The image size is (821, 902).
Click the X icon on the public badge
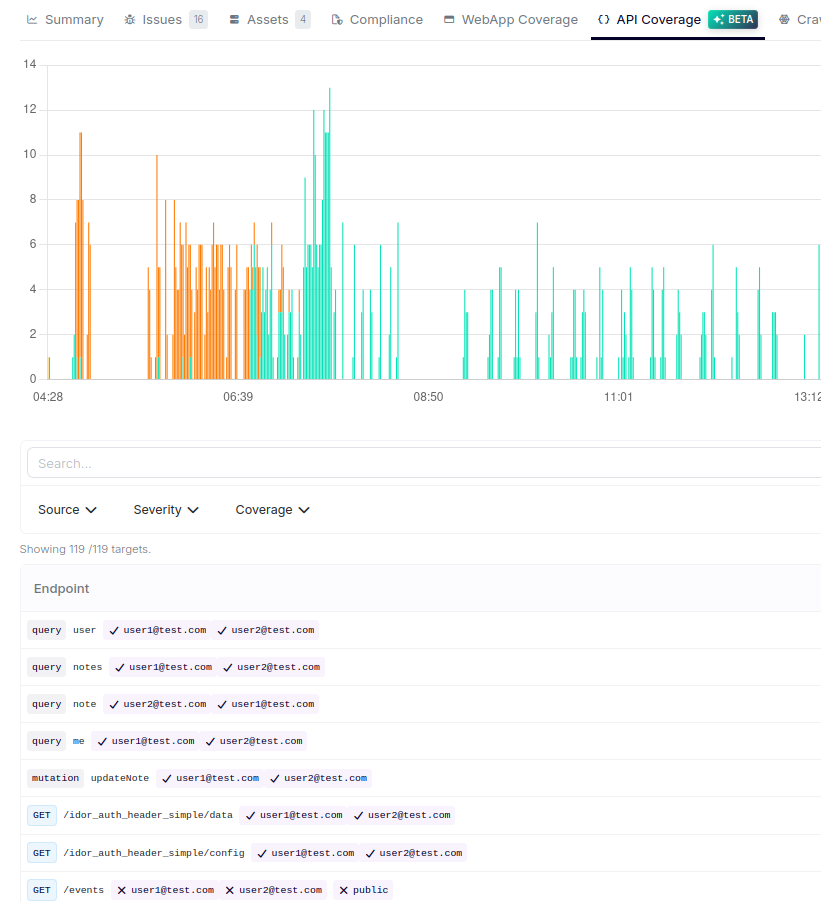(x=345, y=889)
